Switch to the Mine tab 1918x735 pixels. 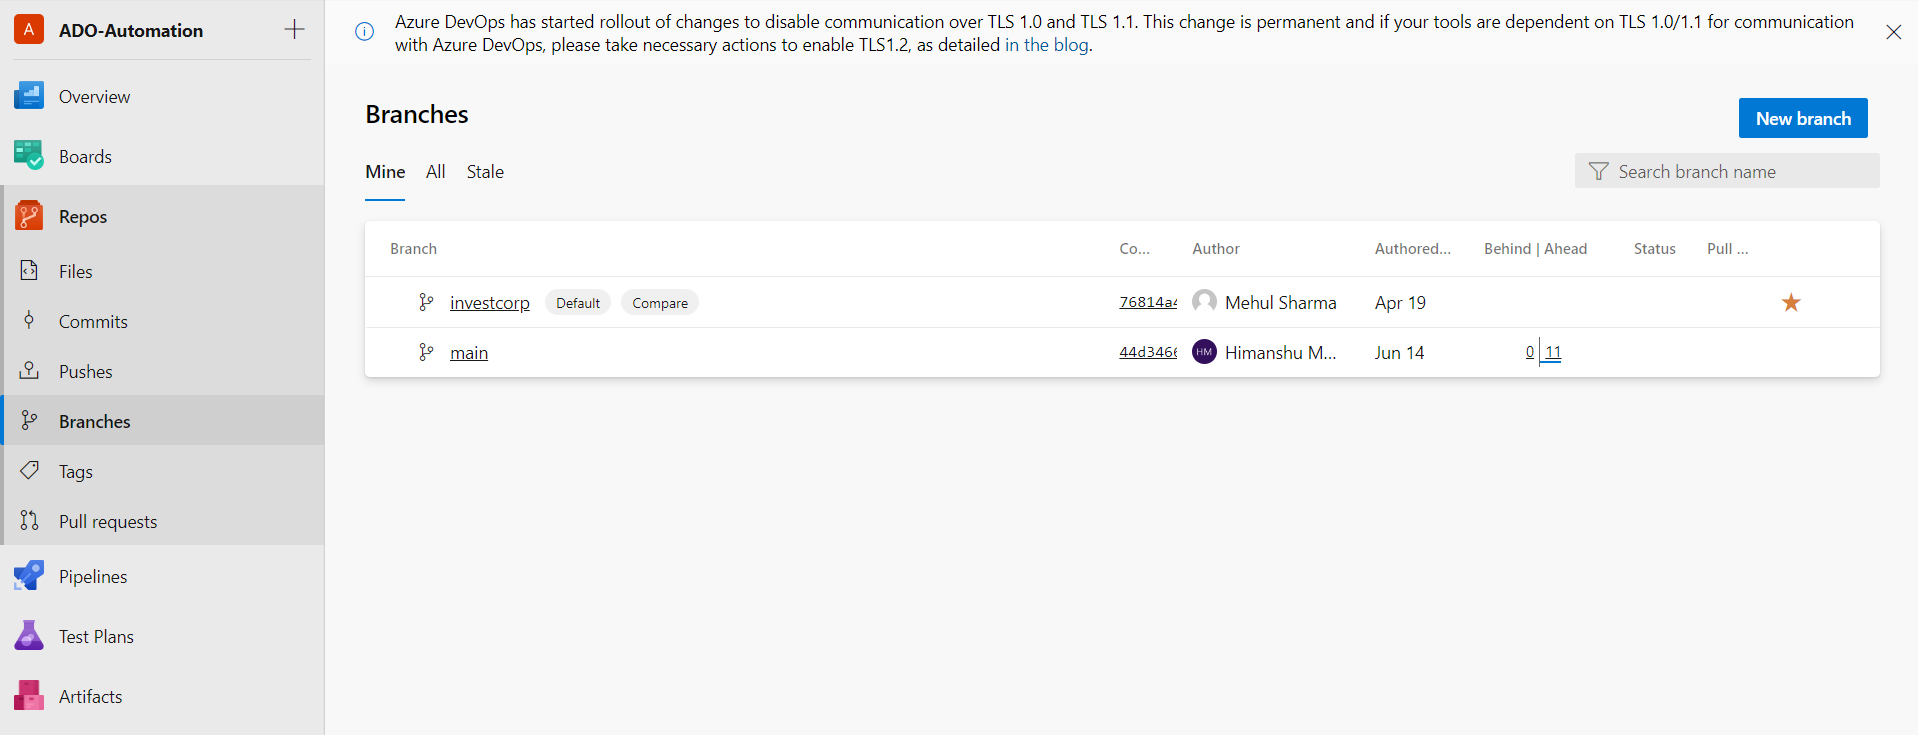coord(385,172)
